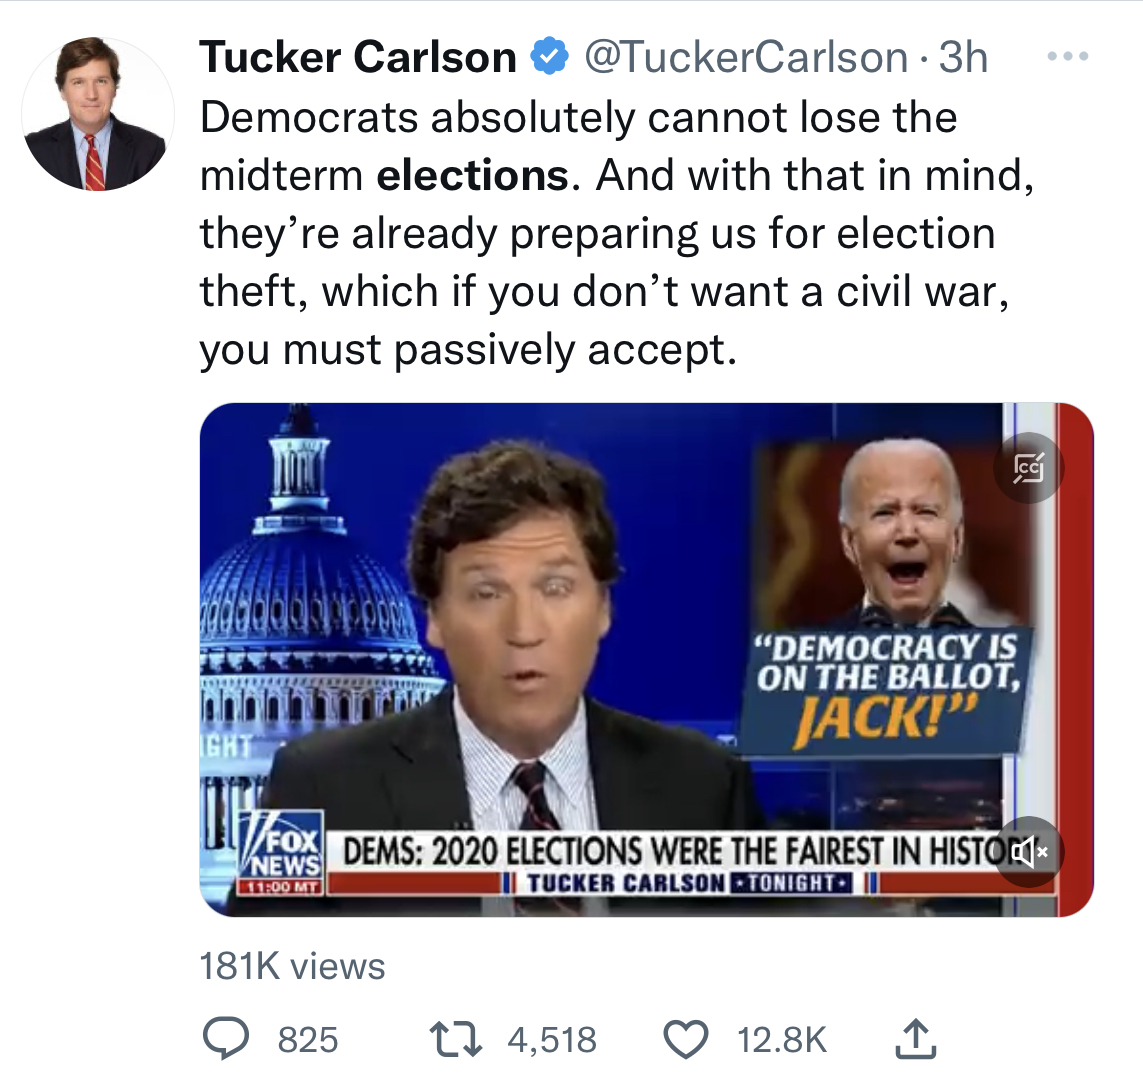Click the three-dot more options icon

point(1068,57)
